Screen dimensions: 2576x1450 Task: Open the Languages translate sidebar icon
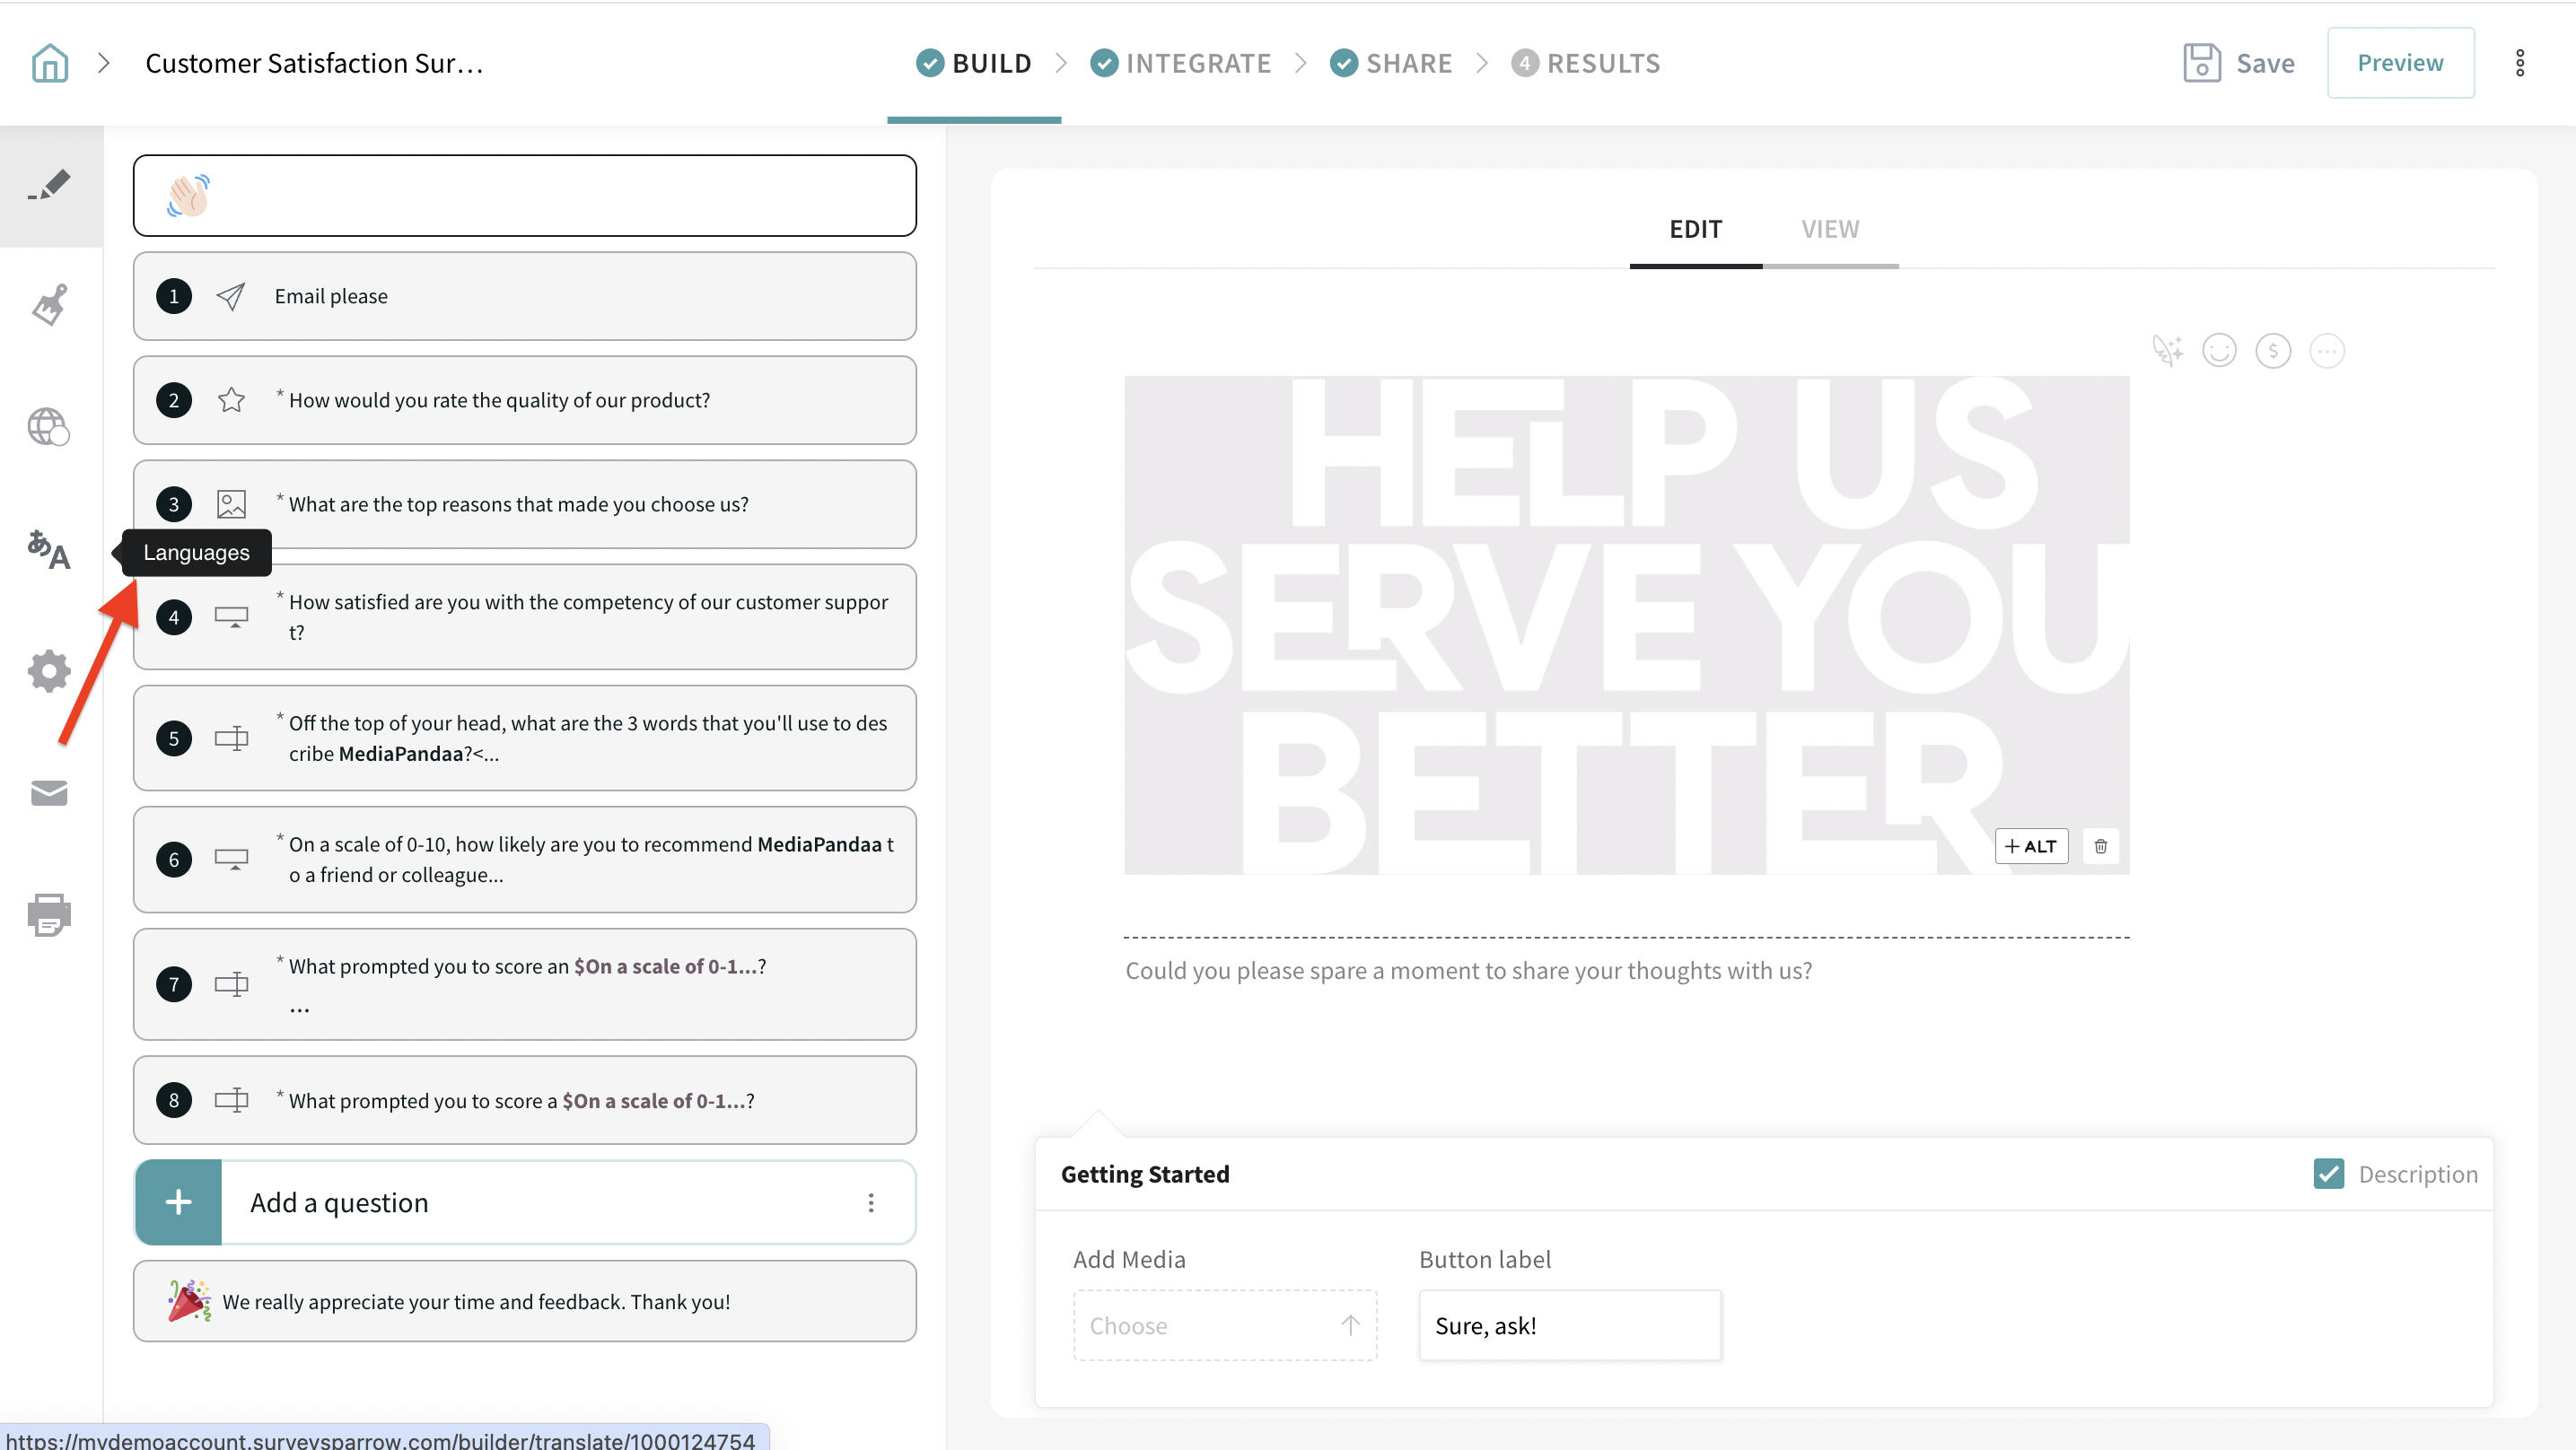click(49, 550)
